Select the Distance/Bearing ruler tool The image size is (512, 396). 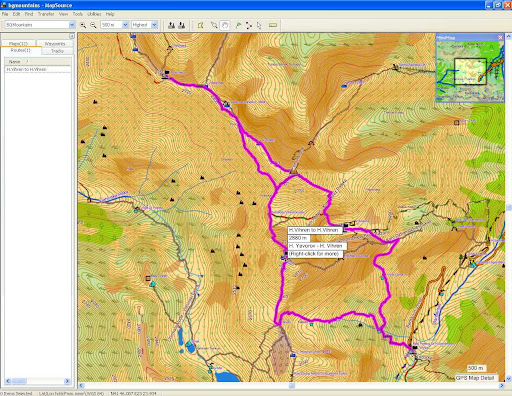[x=273, y=25]
